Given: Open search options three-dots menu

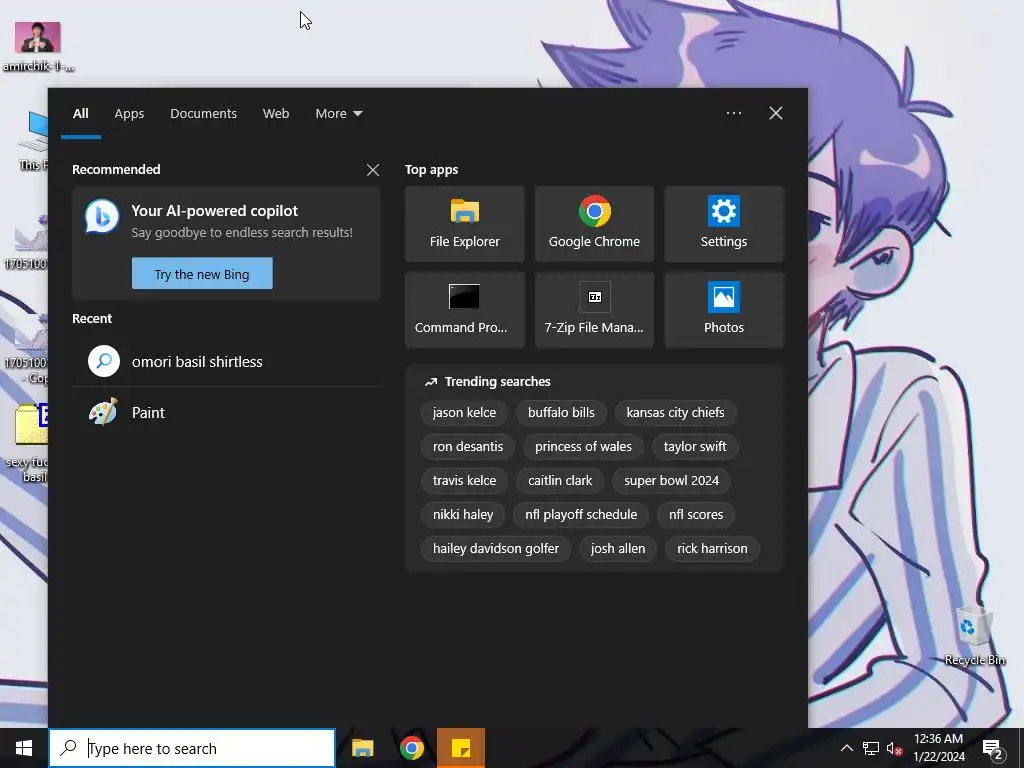Looking at the screenshot, I should (733, 113).
